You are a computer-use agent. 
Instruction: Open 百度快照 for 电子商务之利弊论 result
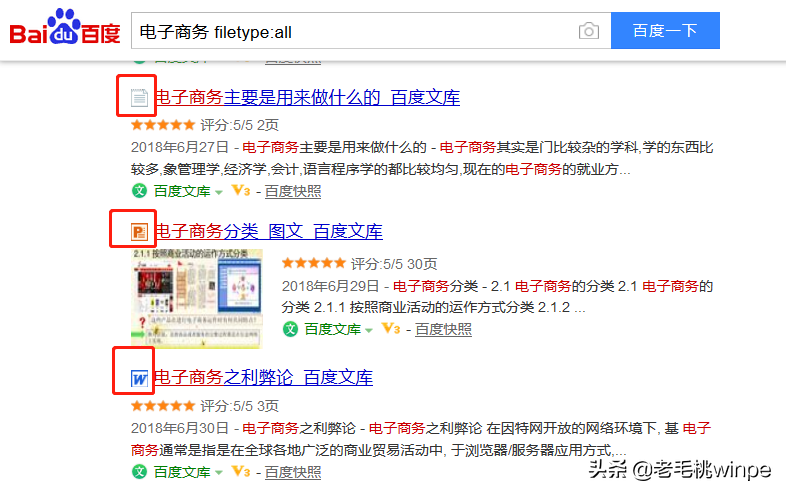293,472
